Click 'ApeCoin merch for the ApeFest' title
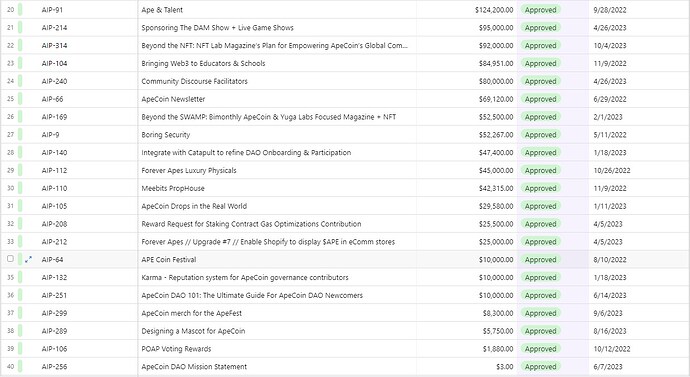Viewport: 690px width, 377px height. tap(191, 313)
